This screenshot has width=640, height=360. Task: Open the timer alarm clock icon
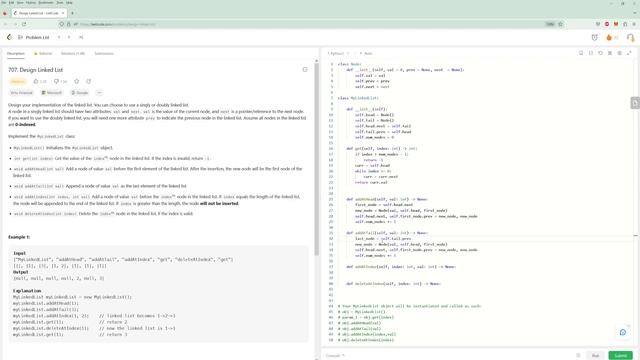click(x=594, y=38)
